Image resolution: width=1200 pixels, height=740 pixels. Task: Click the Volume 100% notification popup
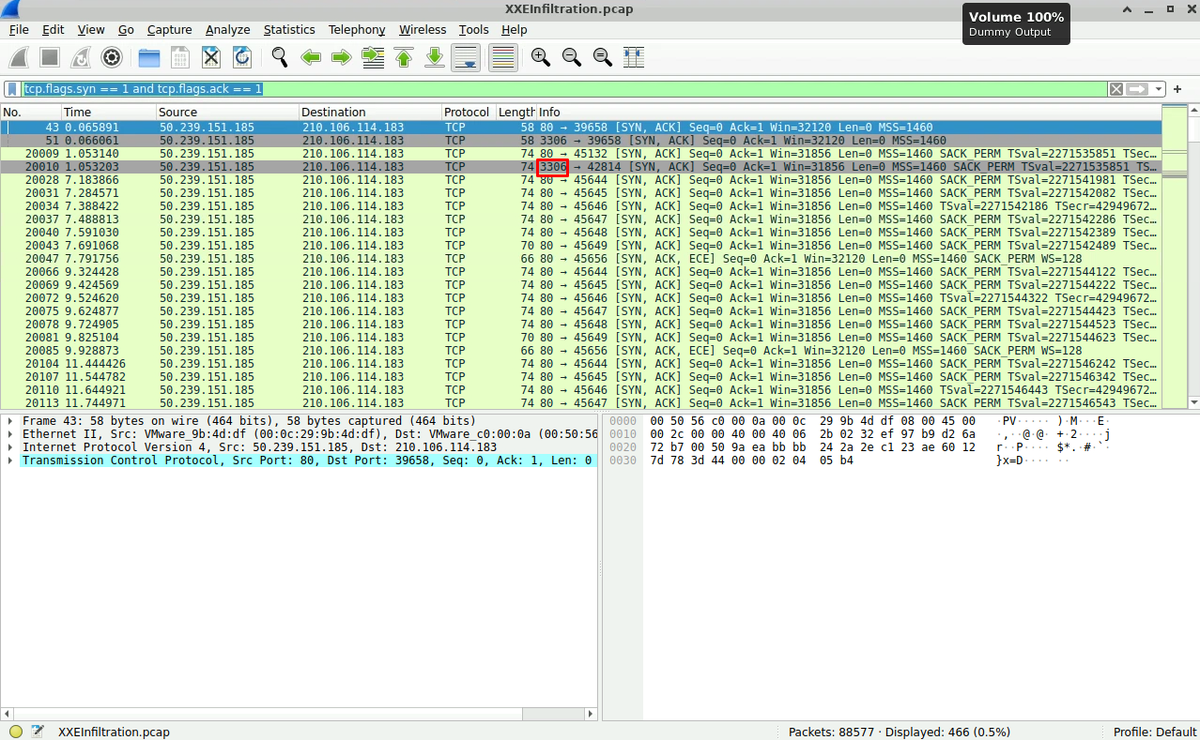coord(1017,24)
